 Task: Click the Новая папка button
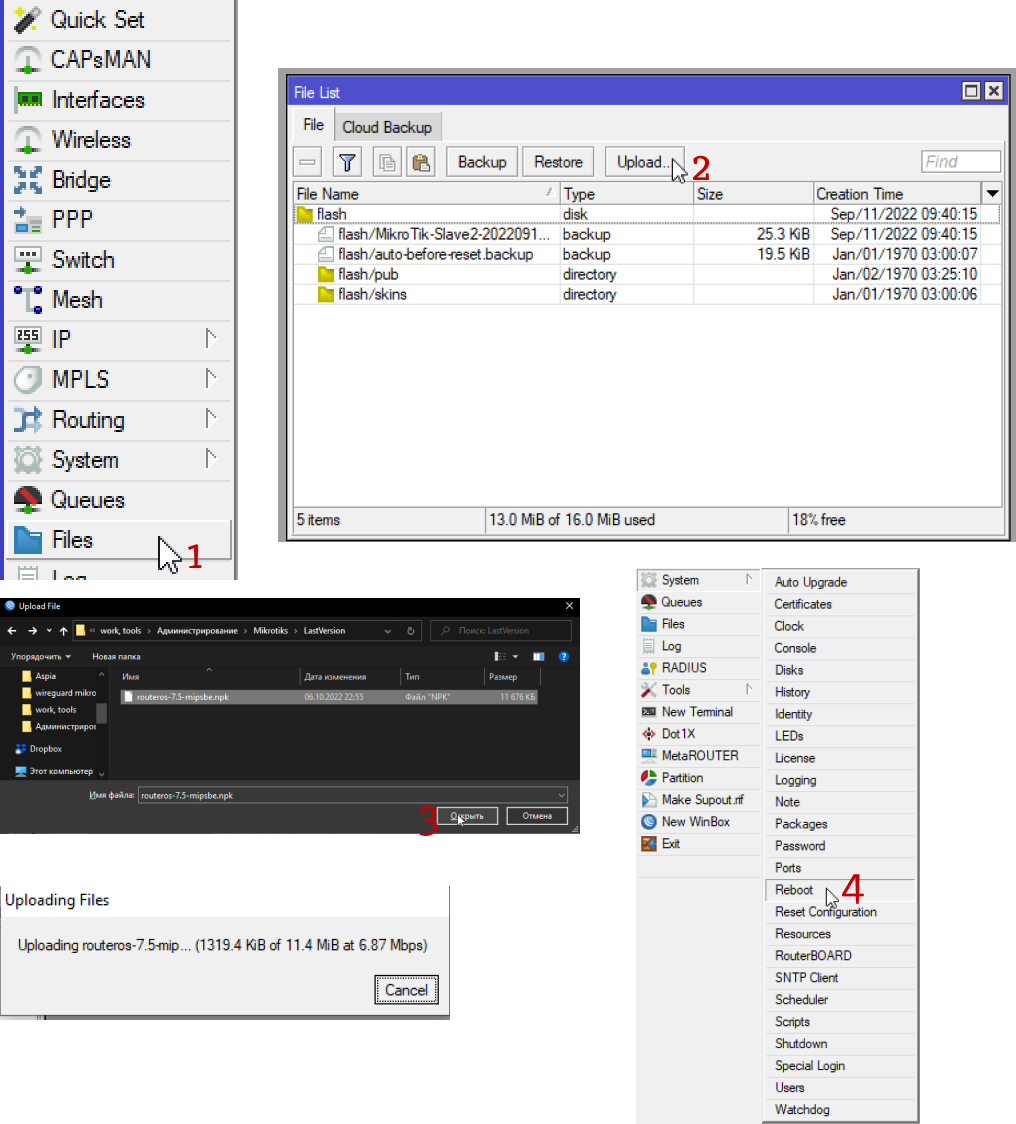(x=116, y=657)
